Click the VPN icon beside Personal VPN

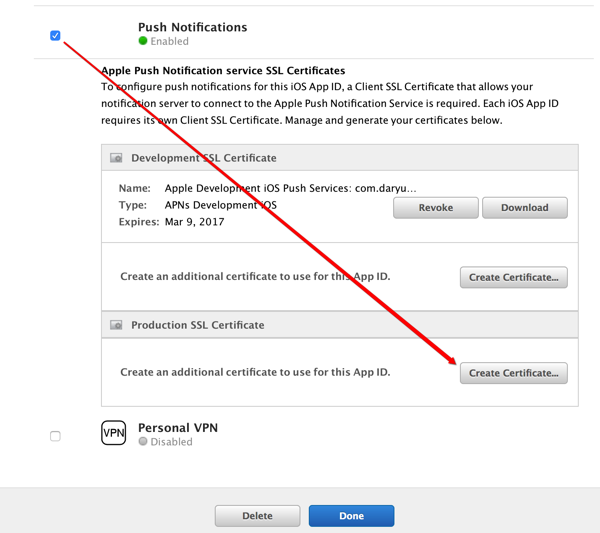(114, 433)
